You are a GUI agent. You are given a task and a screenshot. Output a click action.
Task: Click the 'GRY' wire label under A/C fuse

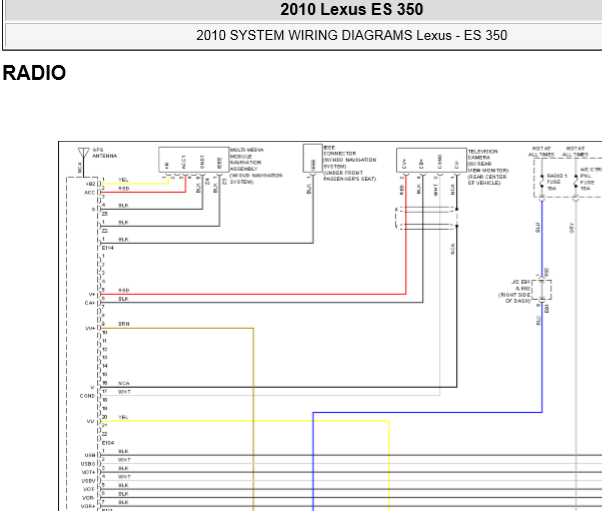(x=571, y=228)
